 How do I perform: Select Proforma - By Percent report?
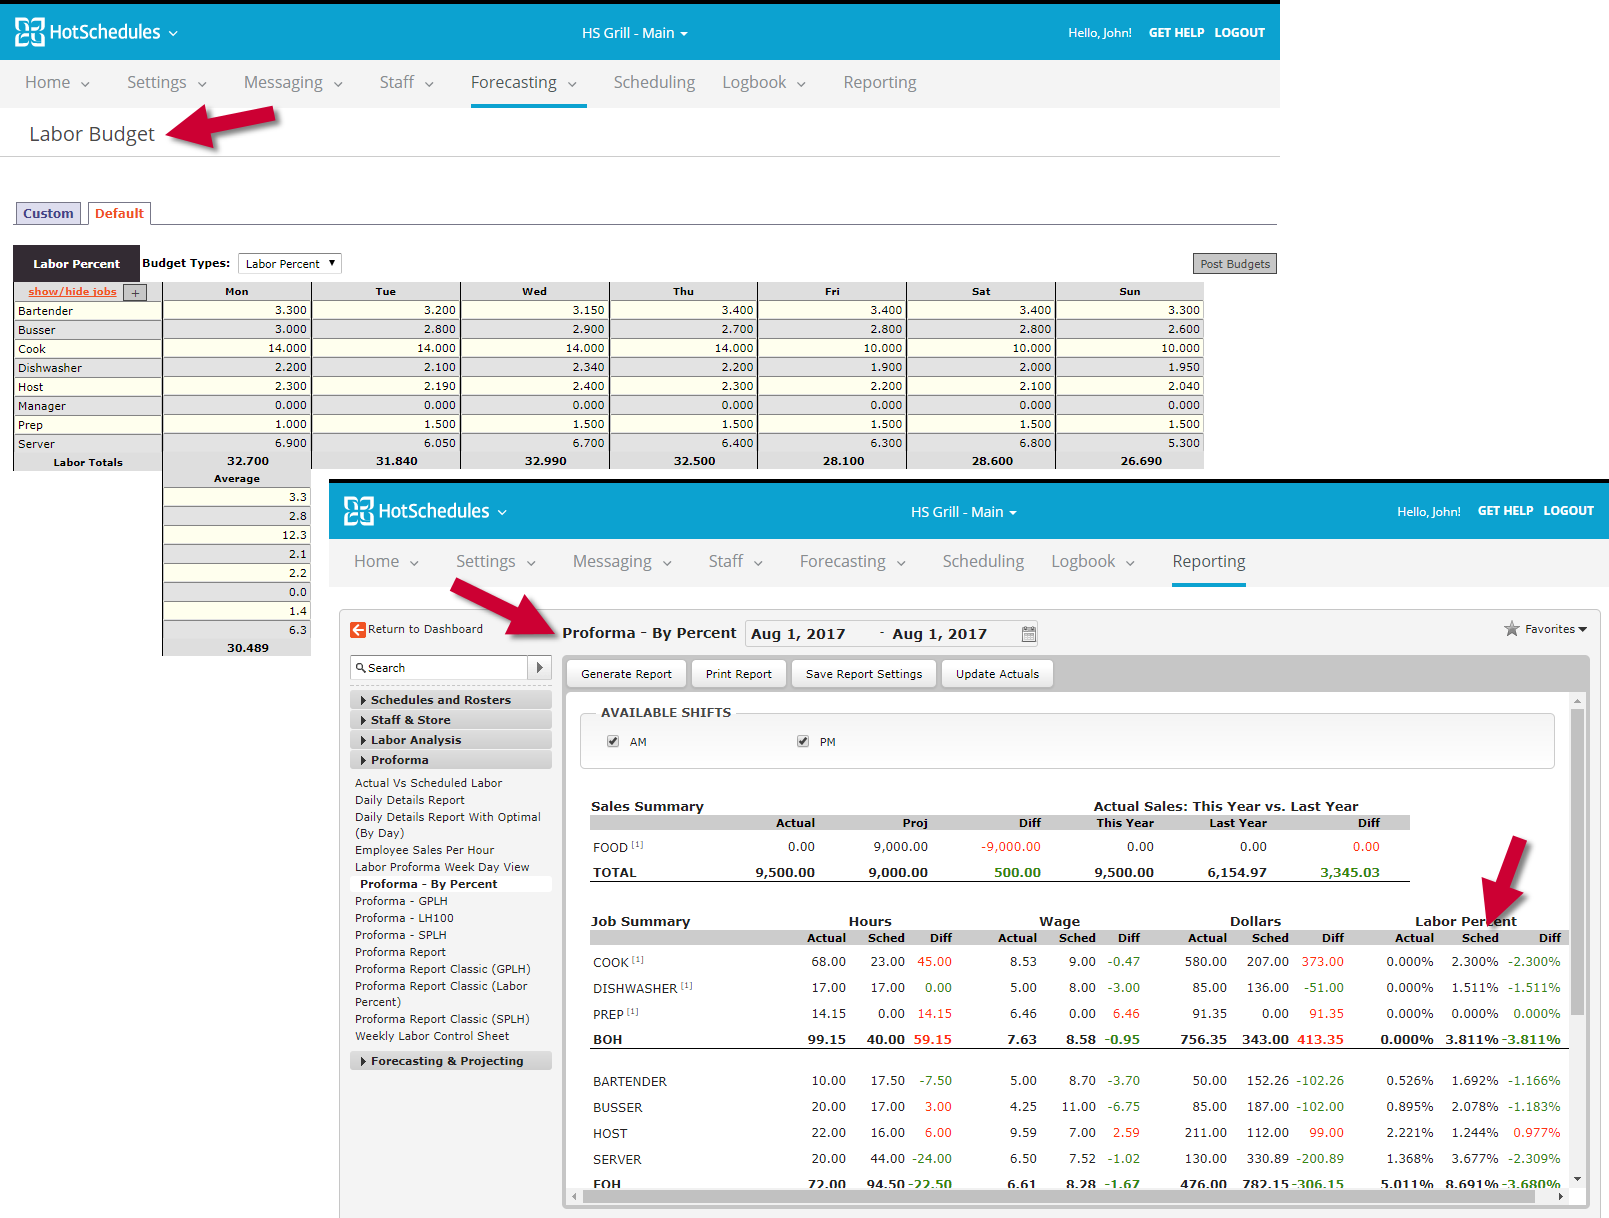click(428, 884)
